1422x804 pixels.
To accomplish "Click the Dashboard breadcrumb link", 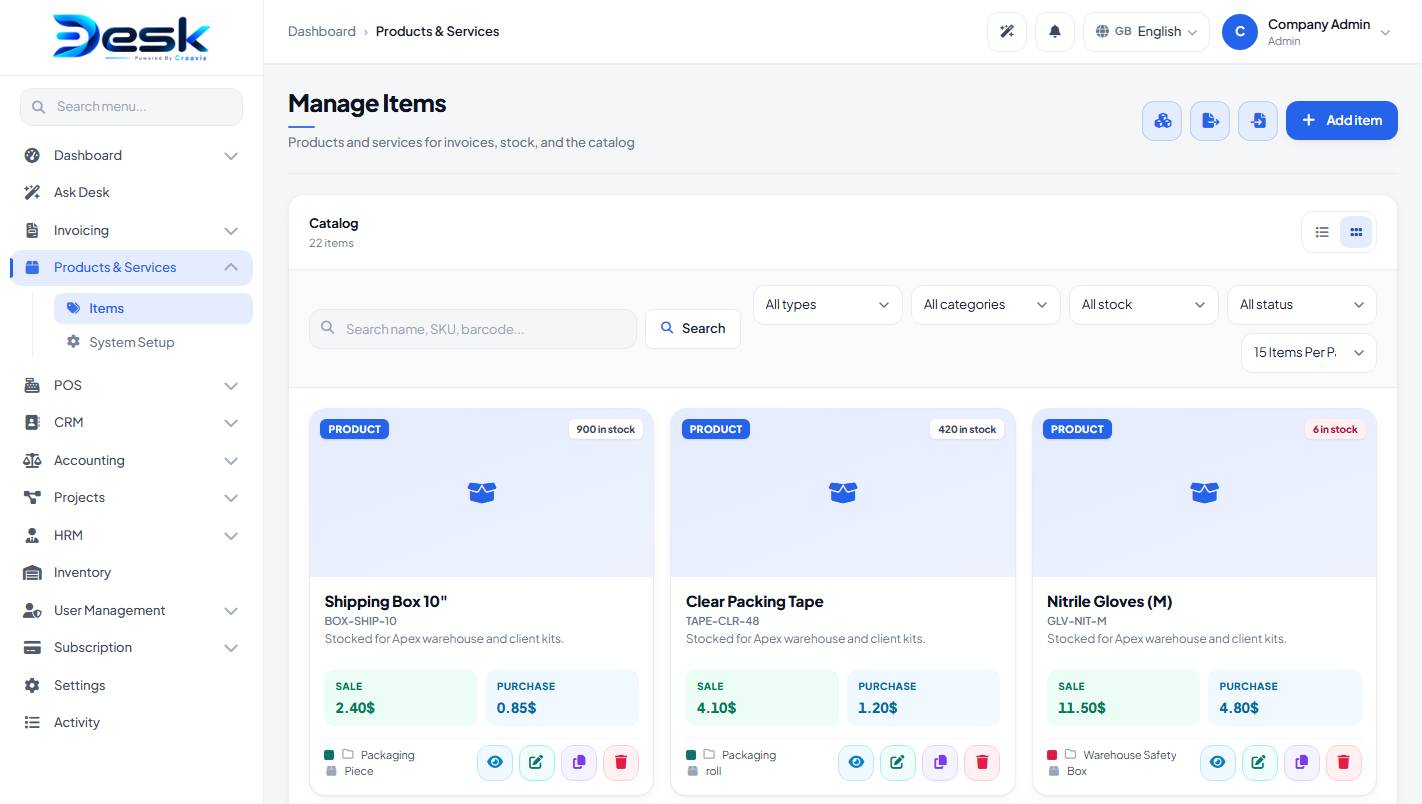I will click(x=322, y=32).
